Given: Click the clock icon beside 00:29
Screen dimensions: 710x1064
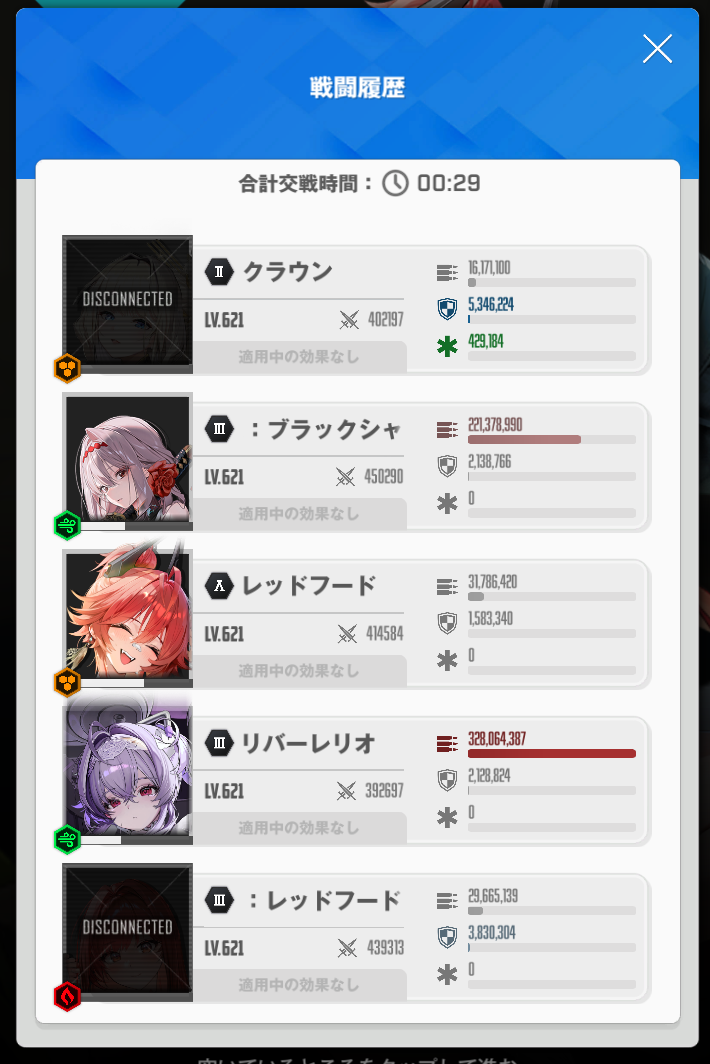Looking at the screenshot, I should point(395,183).
